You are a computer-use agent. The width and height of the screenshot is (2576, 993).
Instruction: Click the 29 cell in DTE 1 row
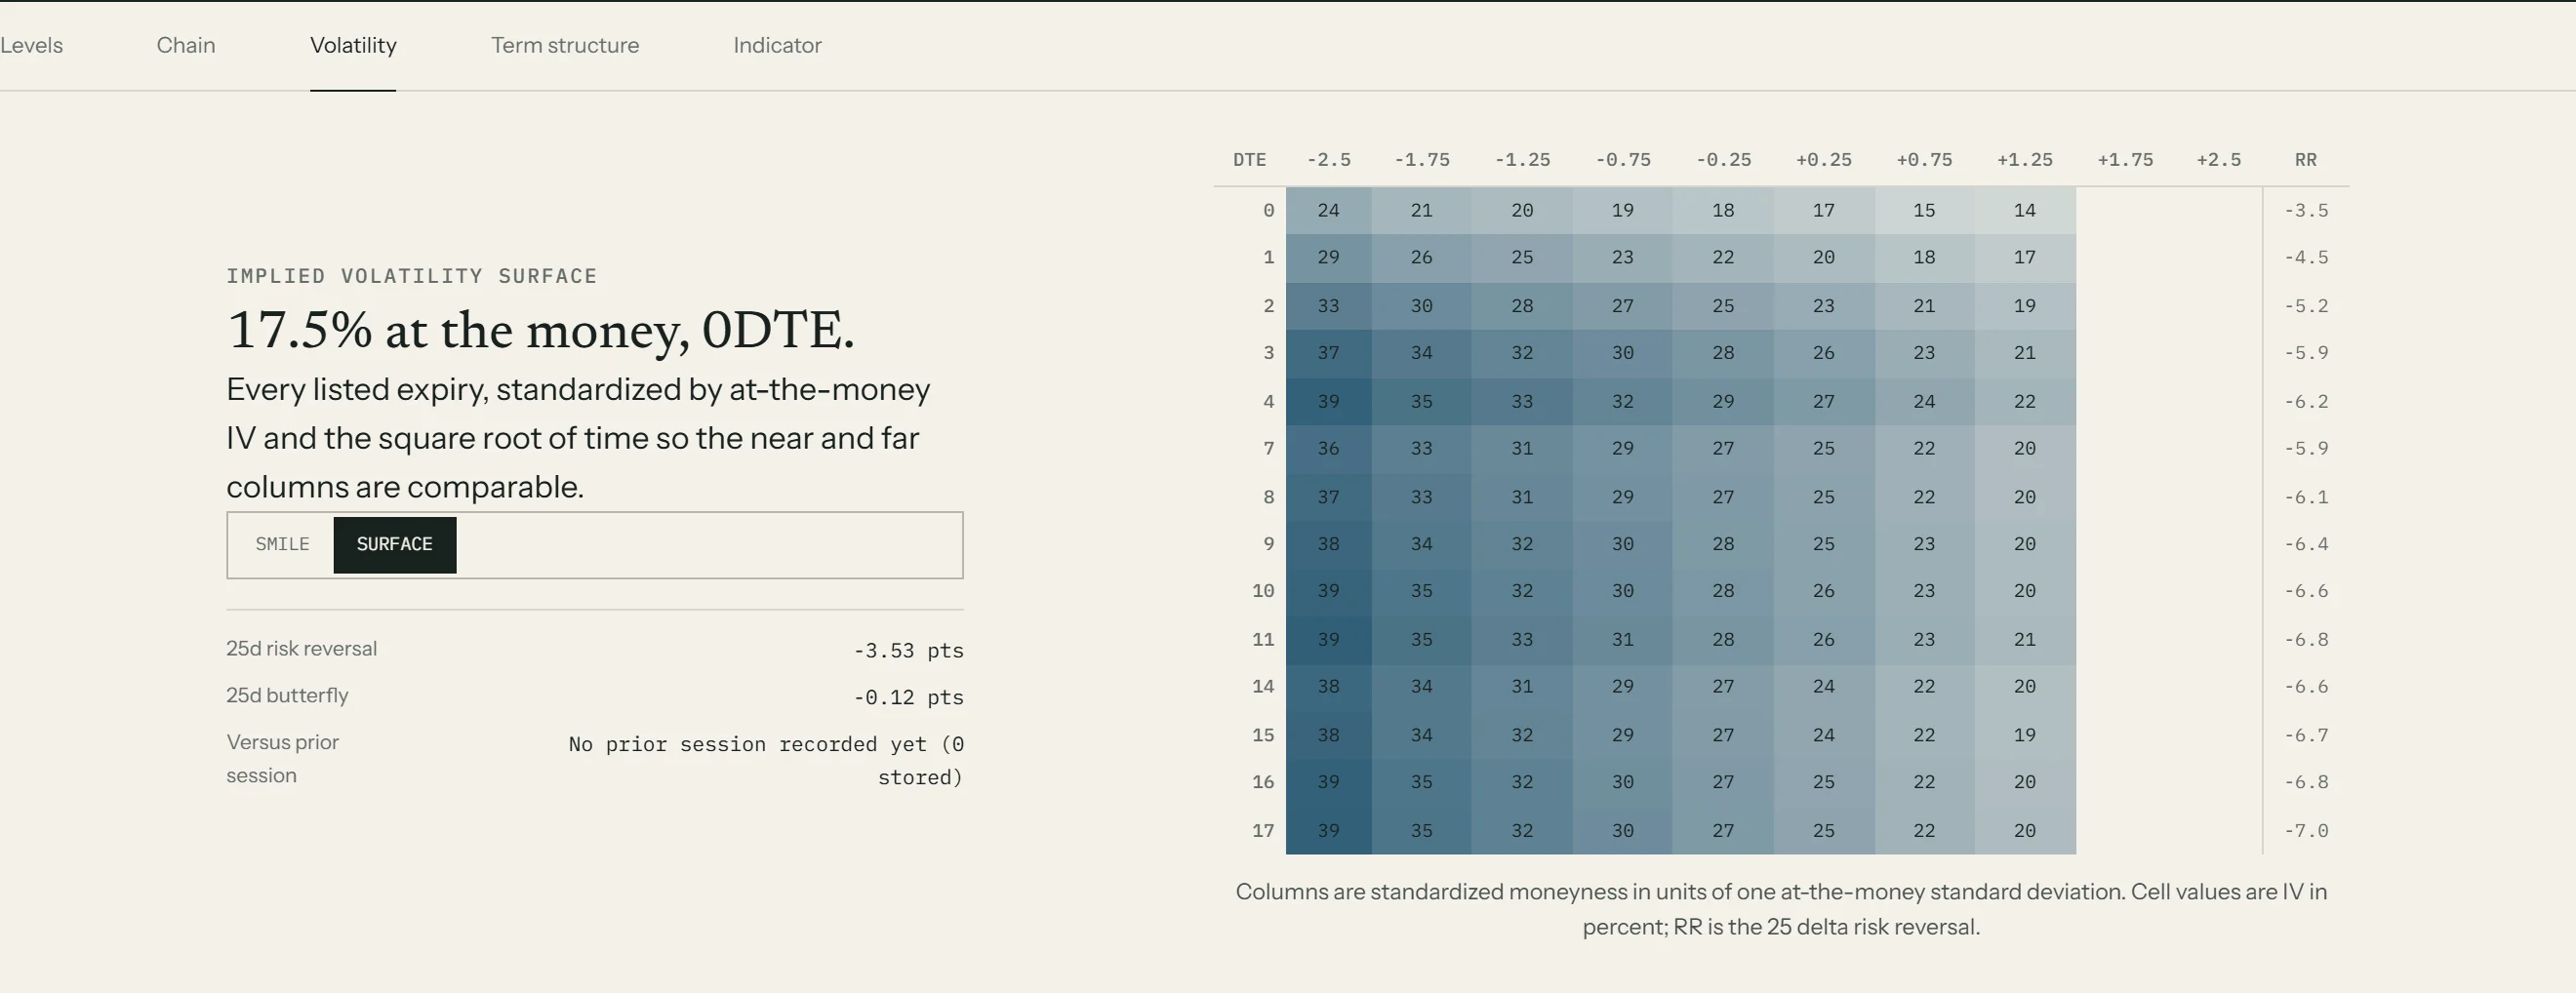[1328, 257]
